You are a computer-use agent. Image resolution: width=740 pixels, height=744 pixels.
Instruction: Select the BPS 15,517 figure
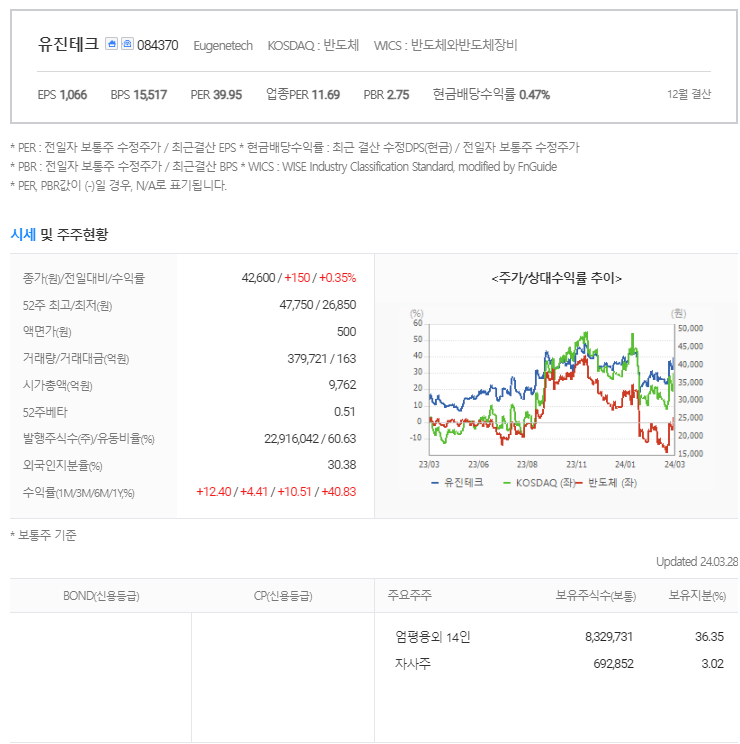click(x=139, y=95)
